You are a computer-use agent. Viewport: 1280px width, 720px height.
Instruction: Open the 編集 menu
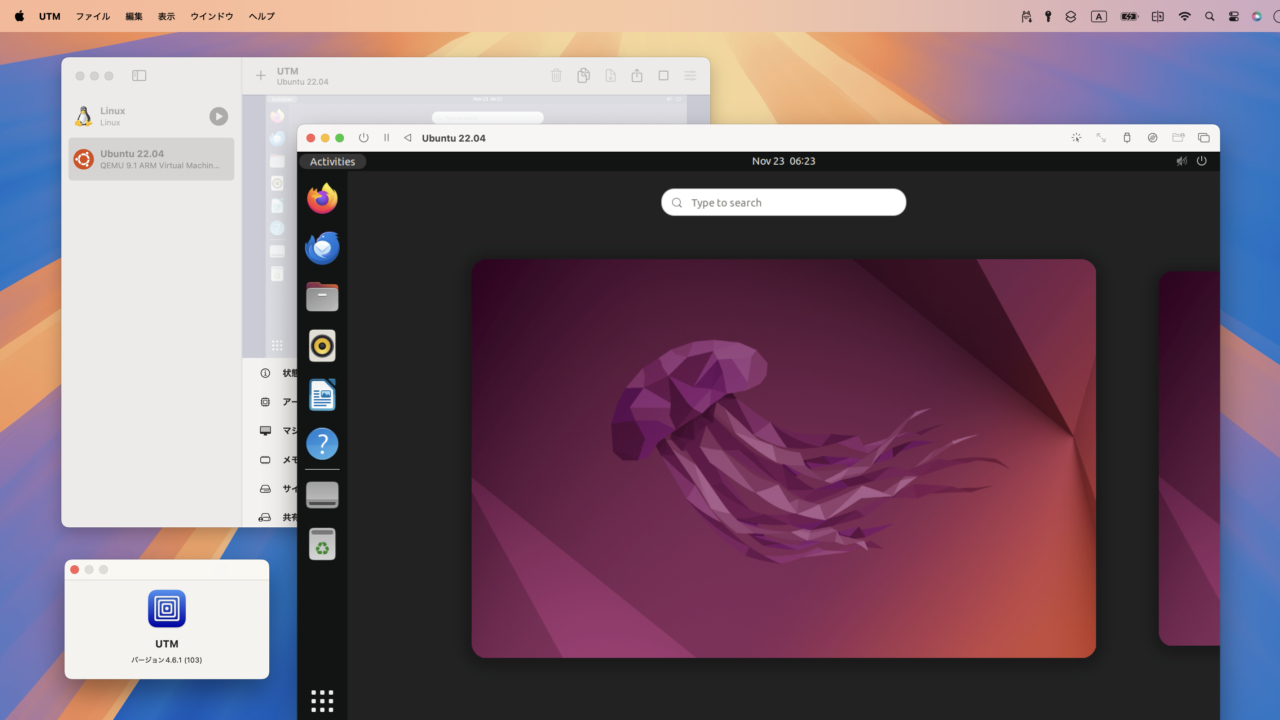pyautogui.click(x=134, y=16)
